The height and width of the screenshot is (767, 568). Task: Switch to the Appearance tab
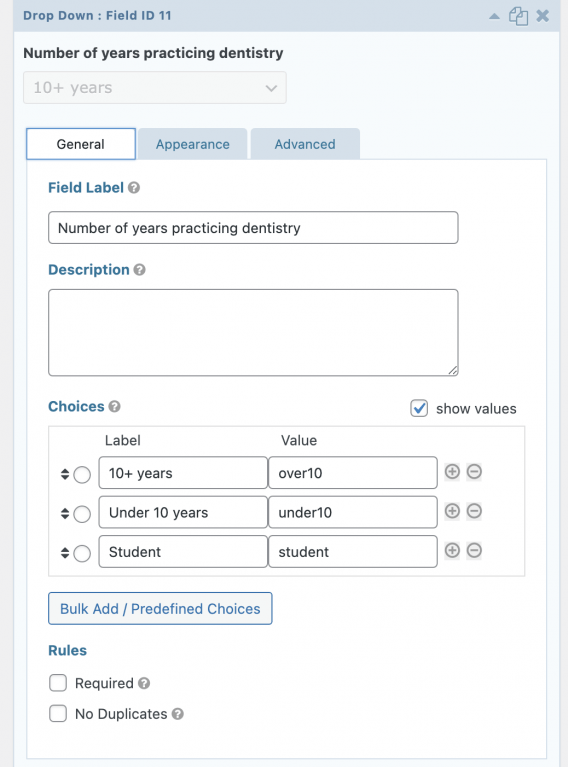point(193,144)
